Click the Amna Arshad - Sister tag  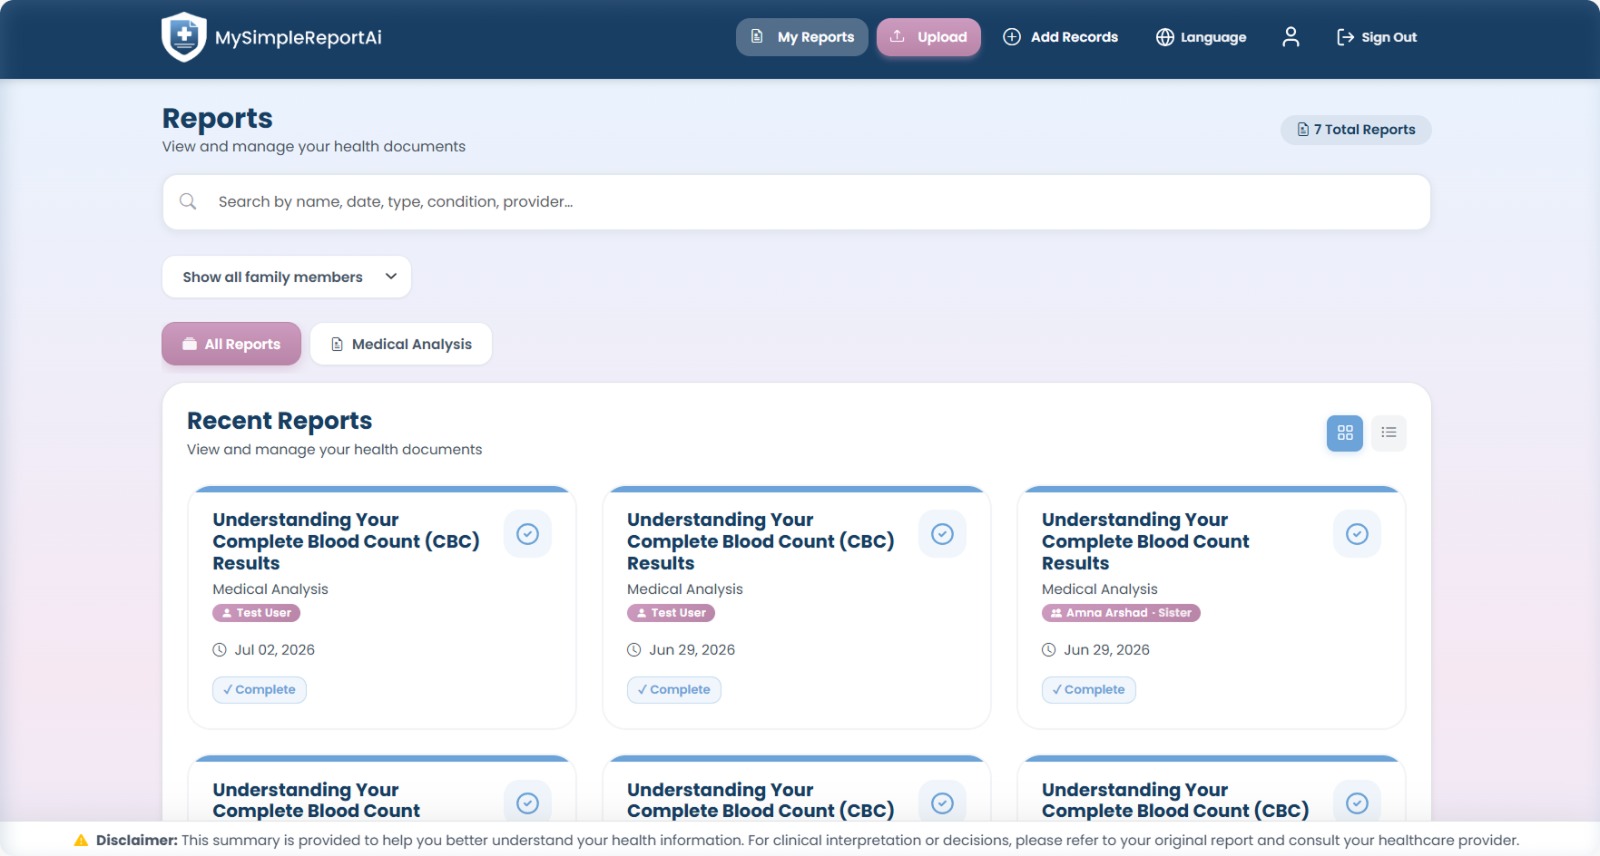tap(1121, 613)
